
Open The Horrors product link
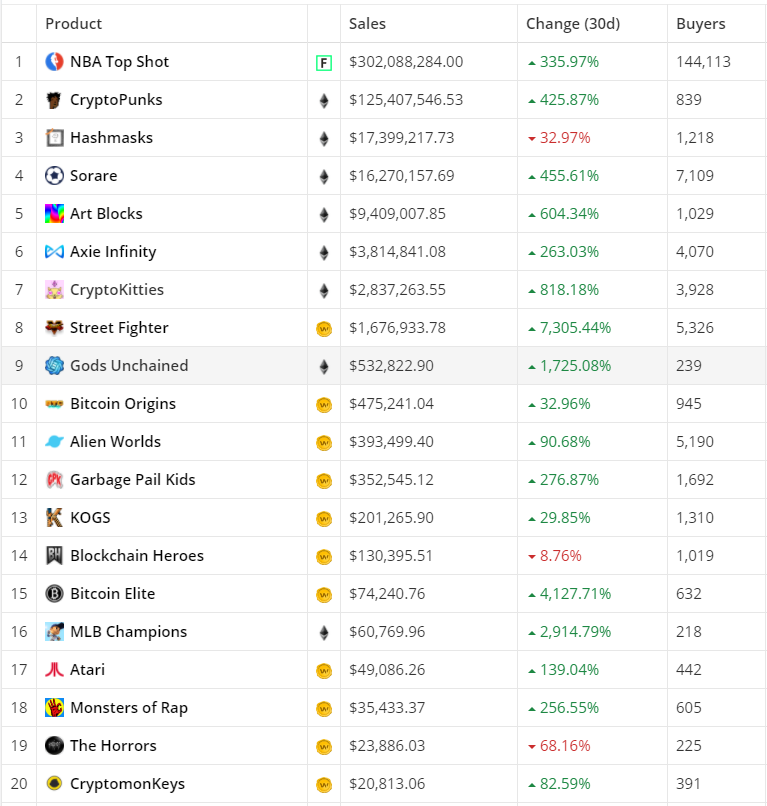pyautogui.click(x=113, y=746)
